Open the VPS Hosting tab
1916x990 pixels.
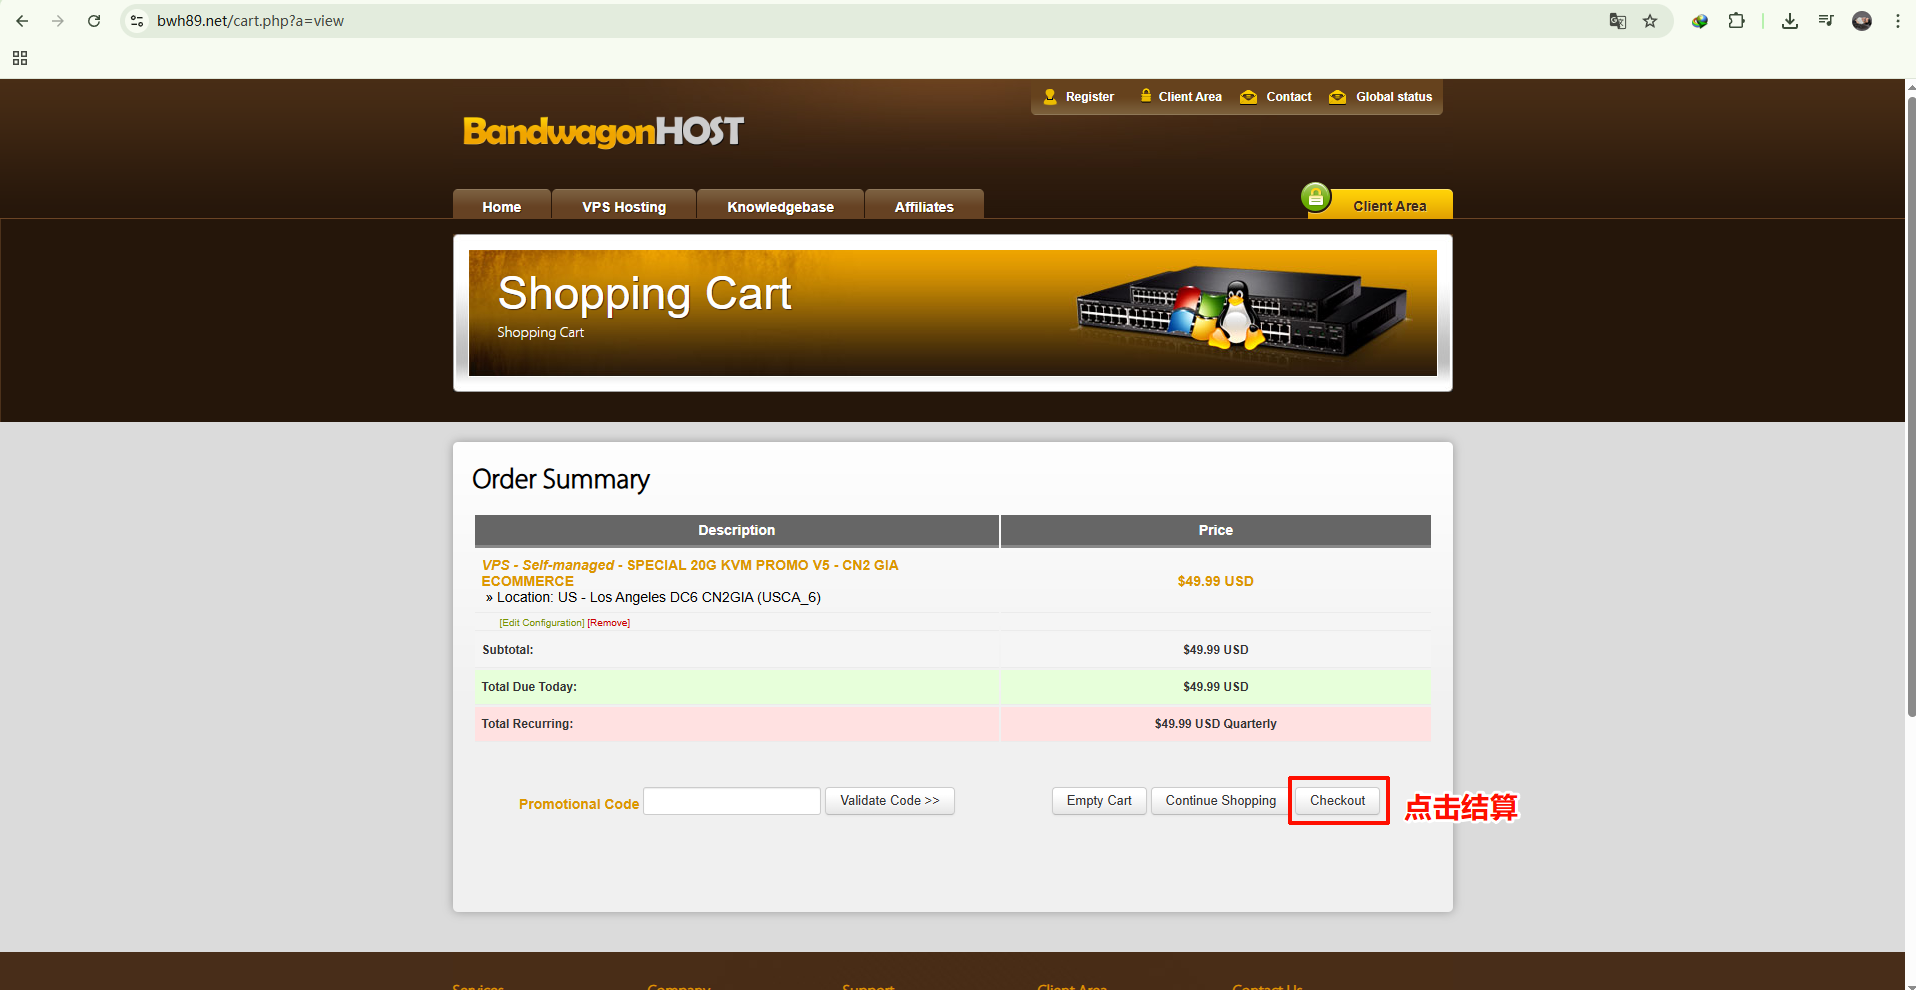click(624, 206)
